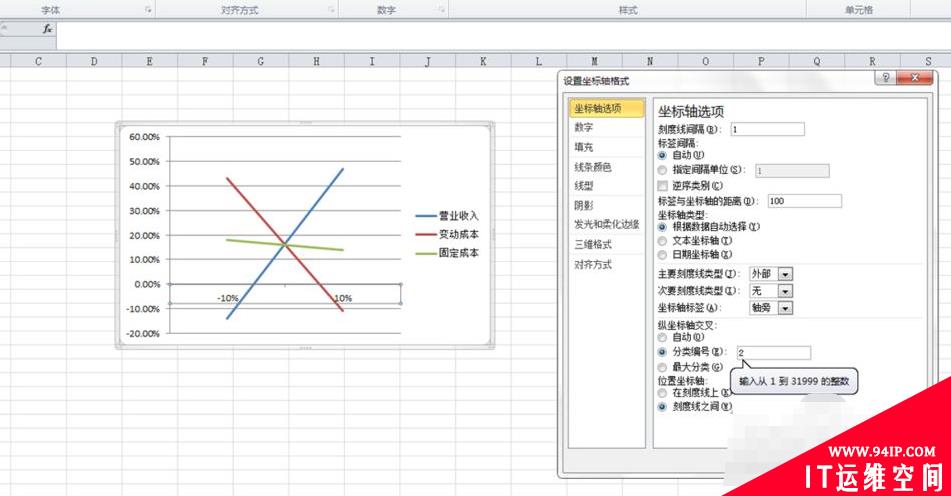Click 固定成本 legend entry
Image resolution: width=951 pixels, height=496 pixels.
(x=448, y=253)
